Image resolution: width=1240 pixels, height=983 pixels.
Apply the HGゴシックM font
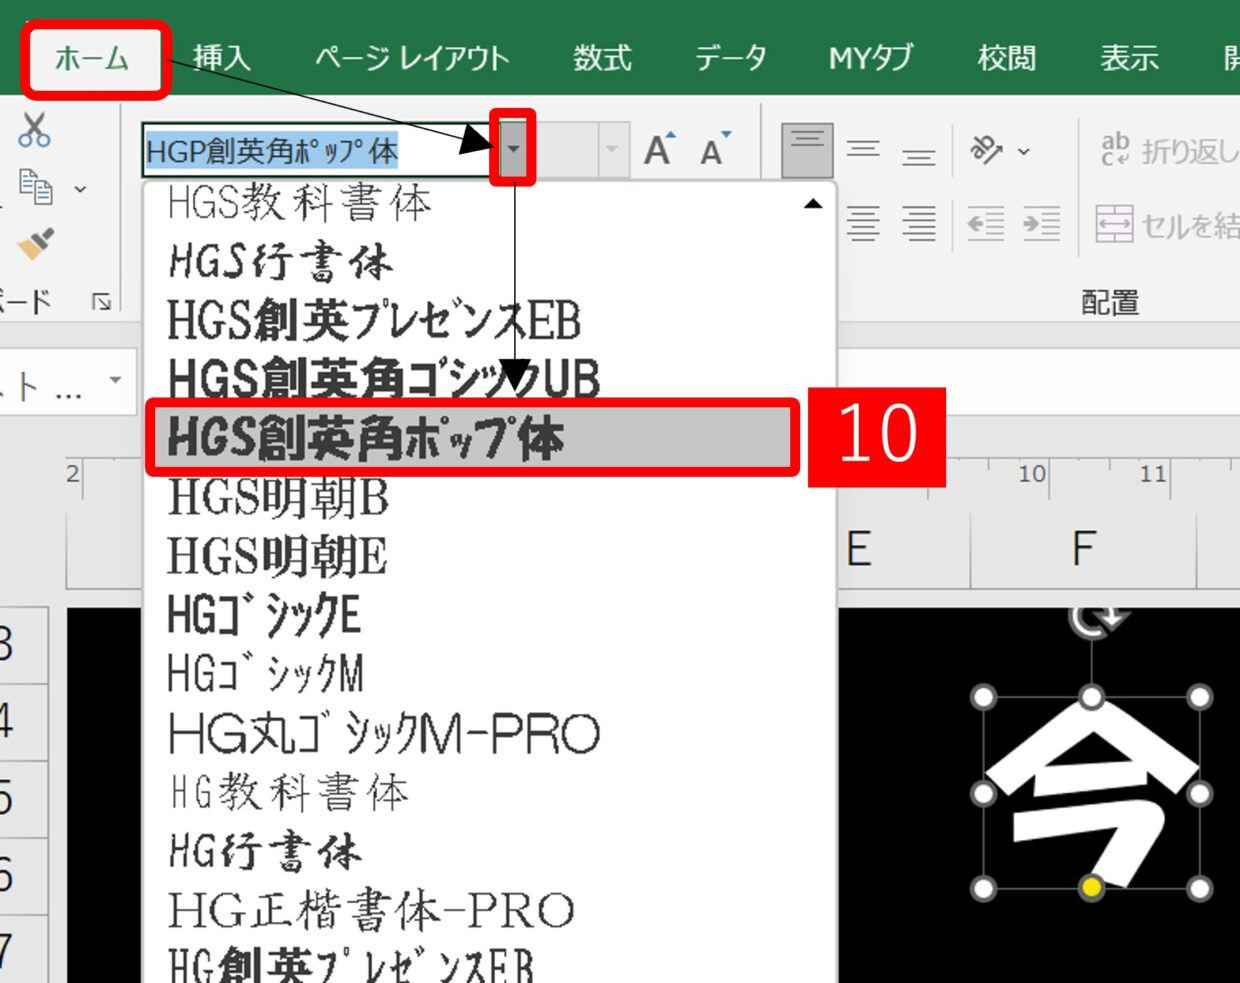[490, 674]
